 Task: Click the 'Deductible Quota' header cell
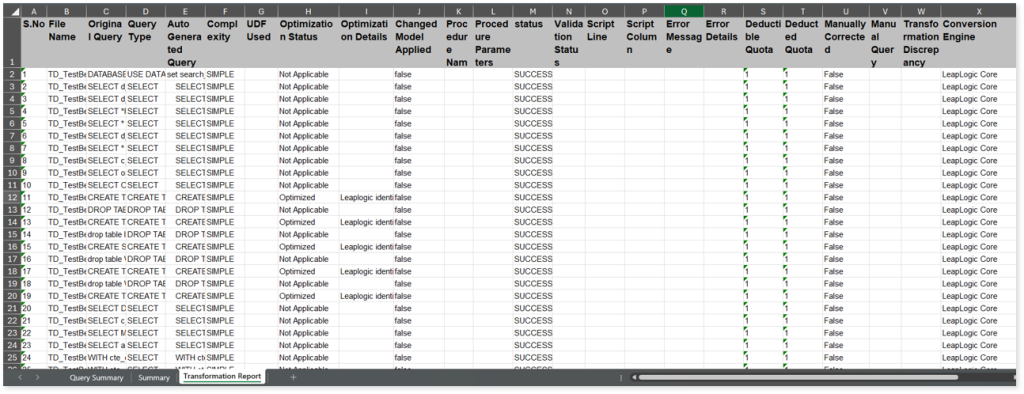[x=763, y=42]
